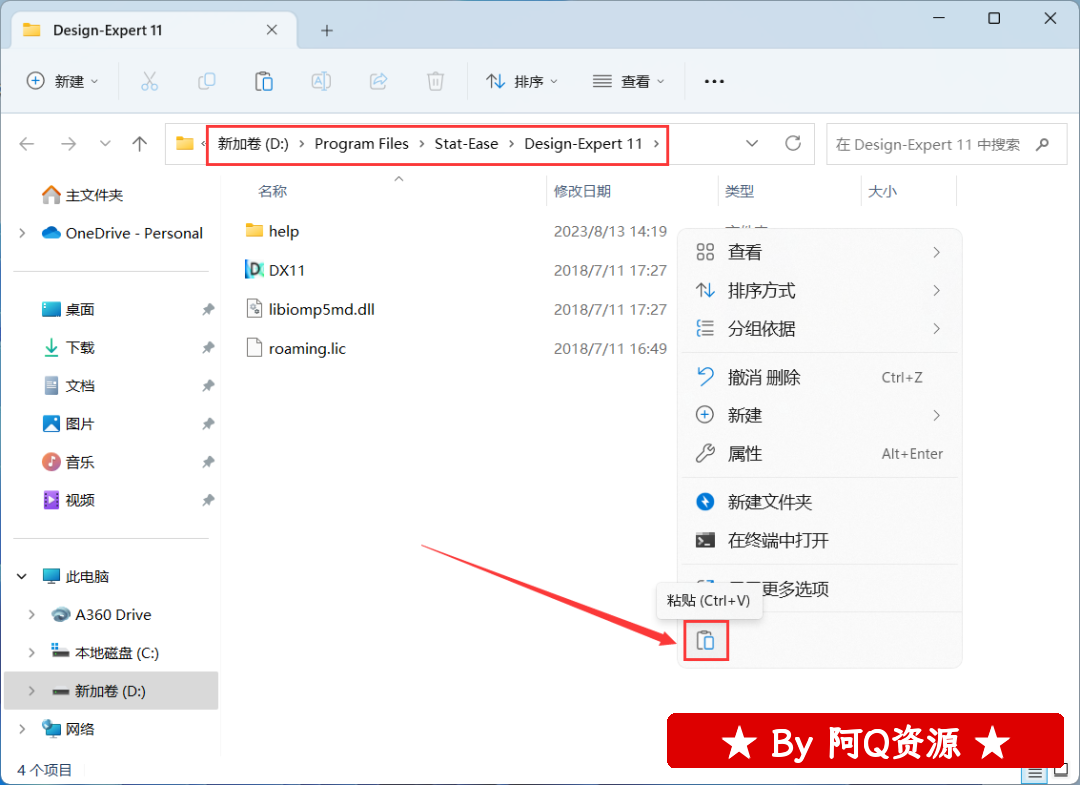Open the 查看 view dropdown in toolbar
Image resolution: width=1080 pixels, height=785 pixels.
pyautogui.click(x=628, y=81)
